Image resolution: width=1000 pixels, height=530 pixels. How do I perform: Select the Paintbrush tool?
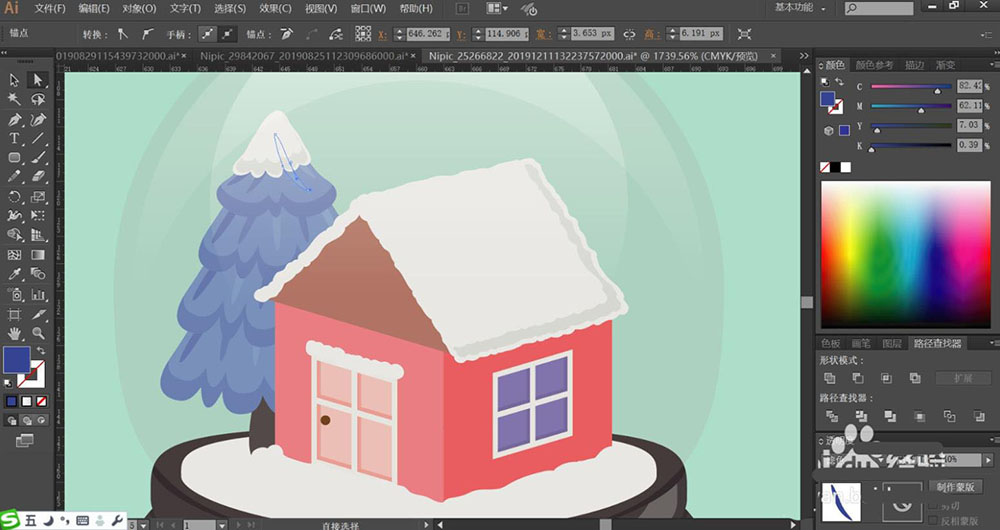coord(38,157)
